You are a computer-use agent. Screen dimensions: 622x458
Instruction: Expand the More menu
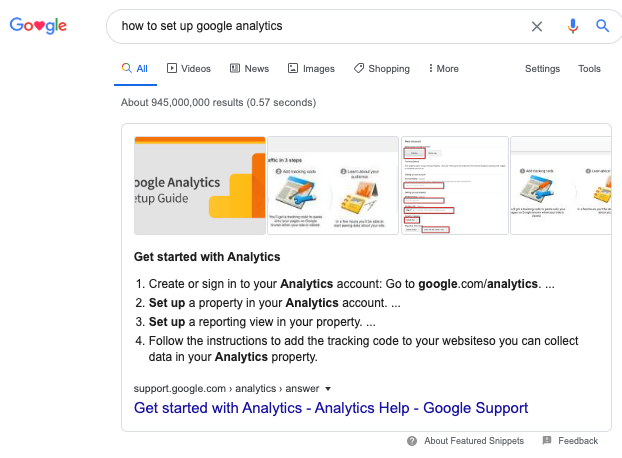pos(443,69)
